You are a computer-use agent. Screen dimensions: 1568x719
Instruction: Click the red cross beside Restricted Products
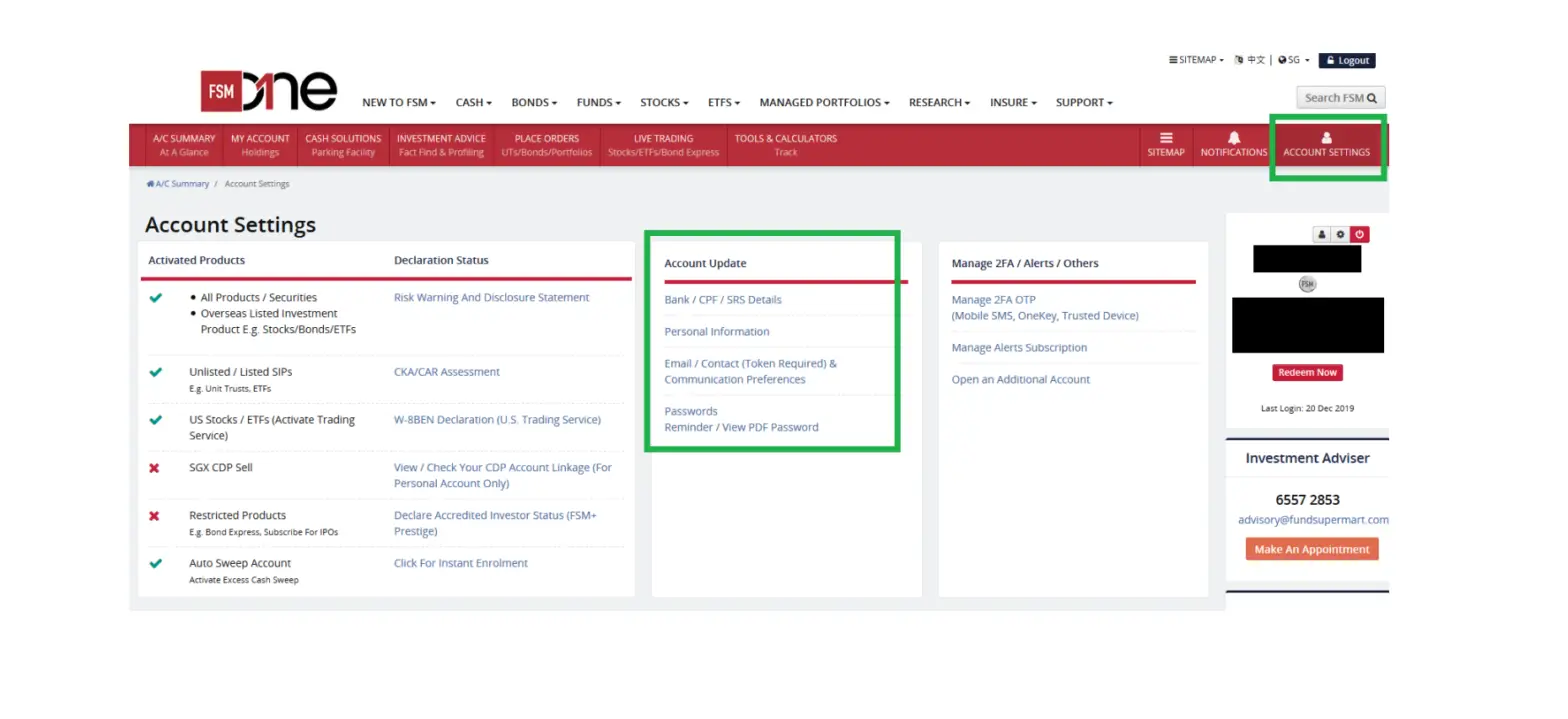click(154, 515)
